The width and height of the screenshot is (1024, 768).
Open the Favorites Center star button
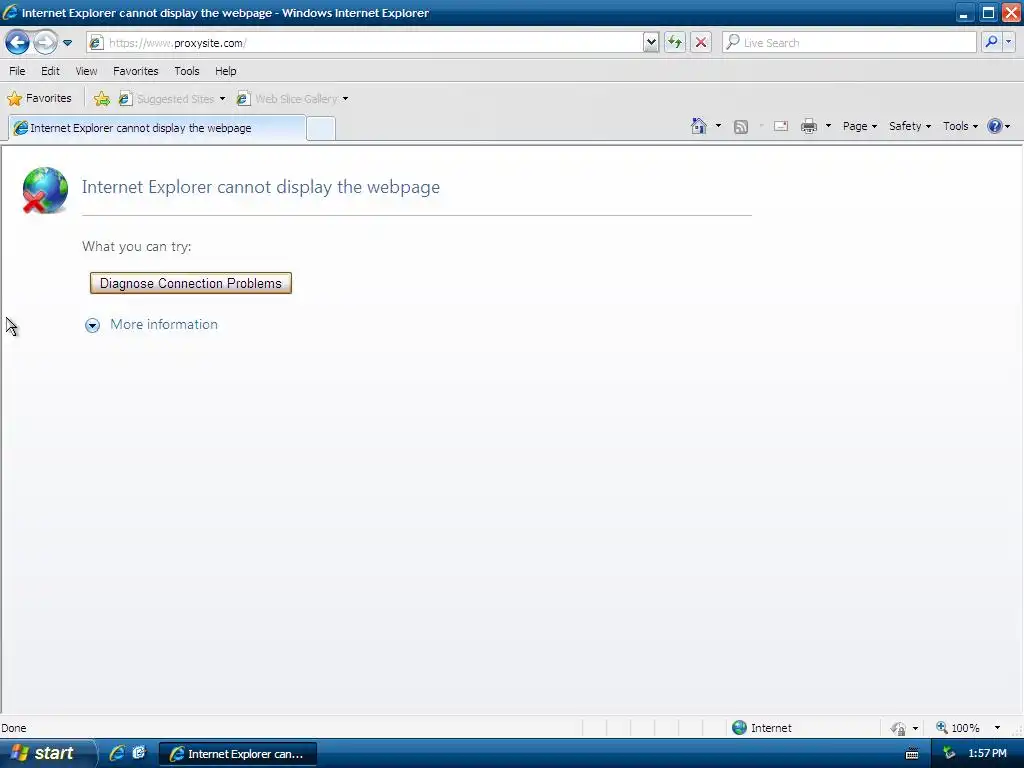click(x=39, y=98)
